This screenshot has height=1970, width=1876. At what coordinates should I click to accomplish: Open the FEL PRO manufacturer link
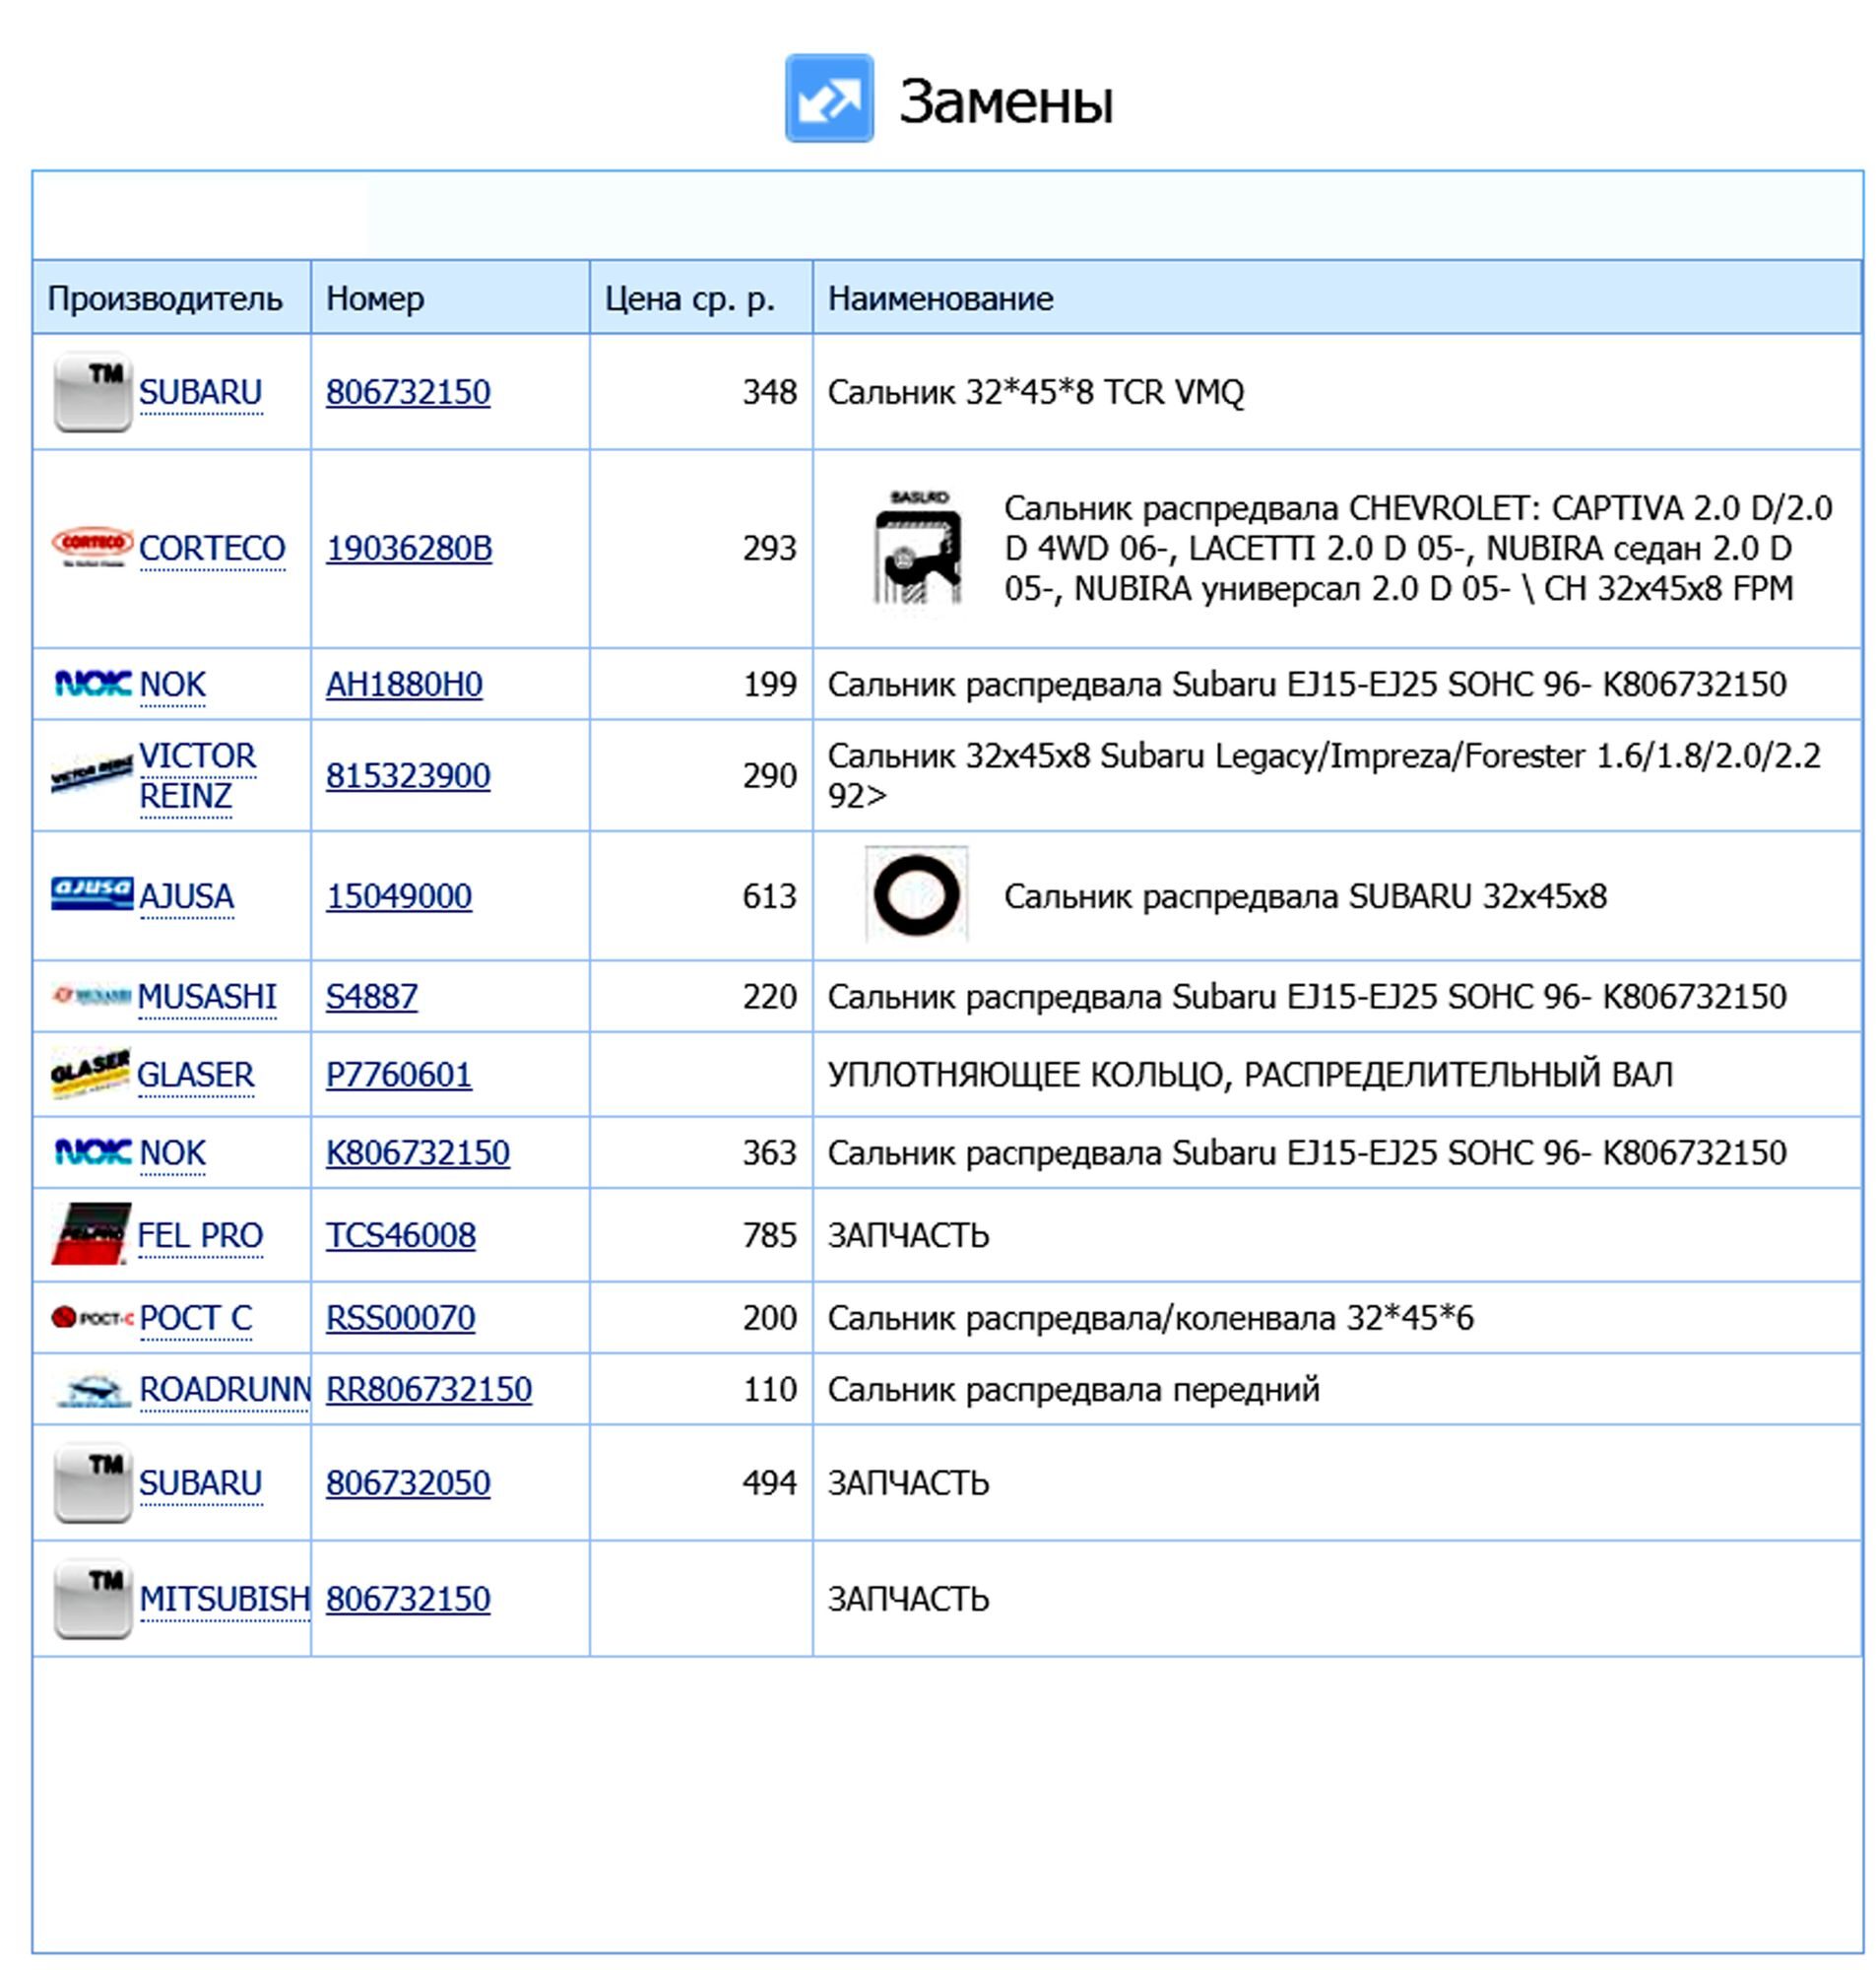tap(200, 1235)
